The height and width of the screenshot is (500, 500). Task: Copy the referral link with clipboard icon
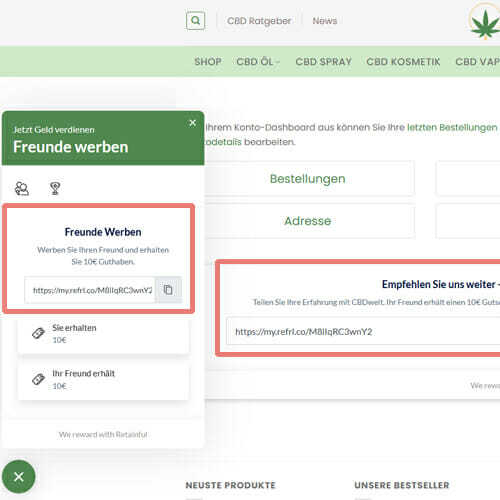168,290
